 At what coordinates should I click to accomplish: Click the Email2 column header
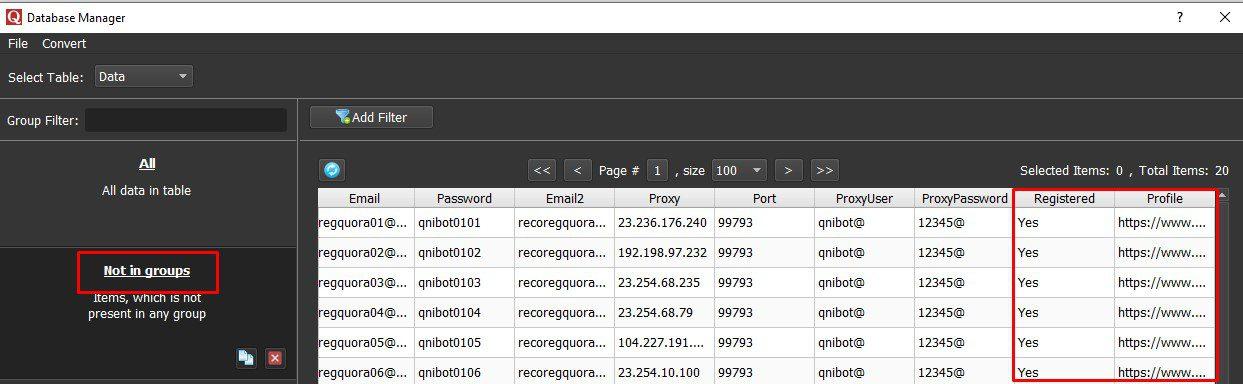point(564,198)
